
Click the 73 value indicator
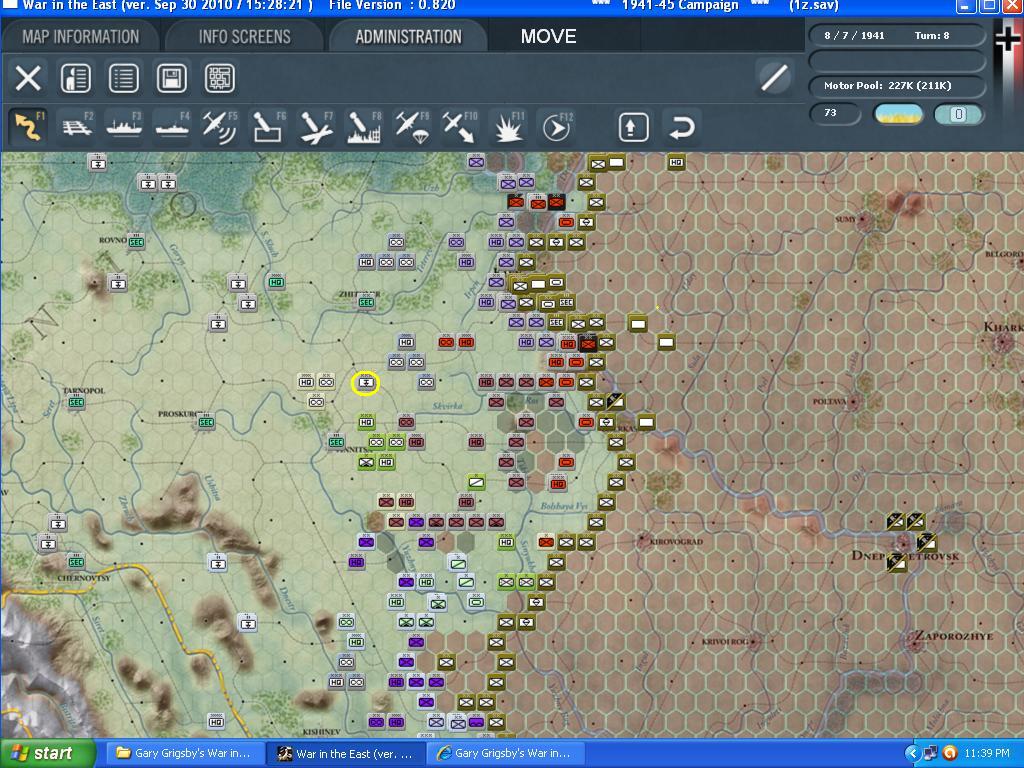(x=833, y=113)
